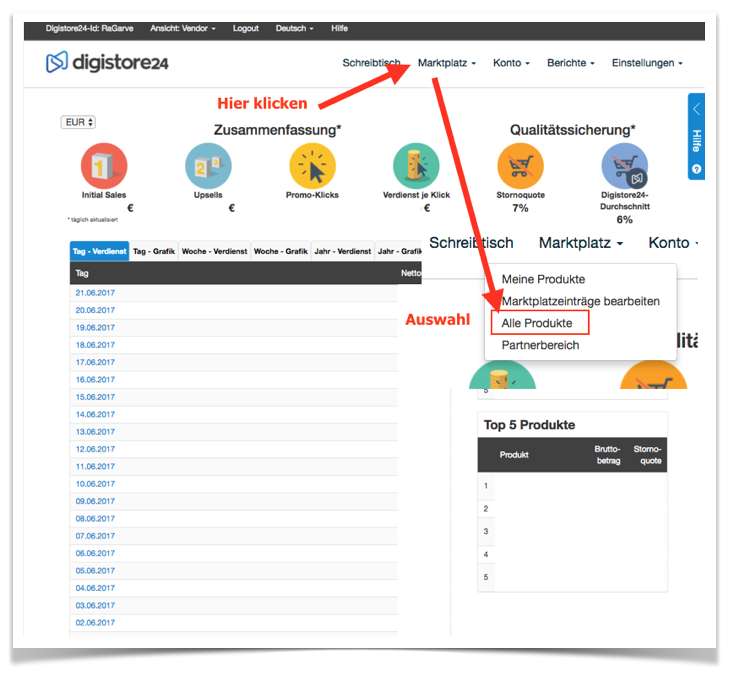The width and height of the screenshot is (730, 680).
Task: Click the Stornoquote shopping cart icon
Action: pyautogui.click(x=520, y=166)
